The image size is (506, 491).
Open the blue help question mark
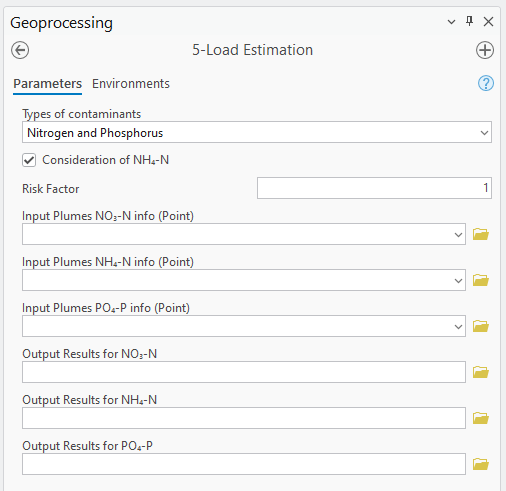coord(486,83)
